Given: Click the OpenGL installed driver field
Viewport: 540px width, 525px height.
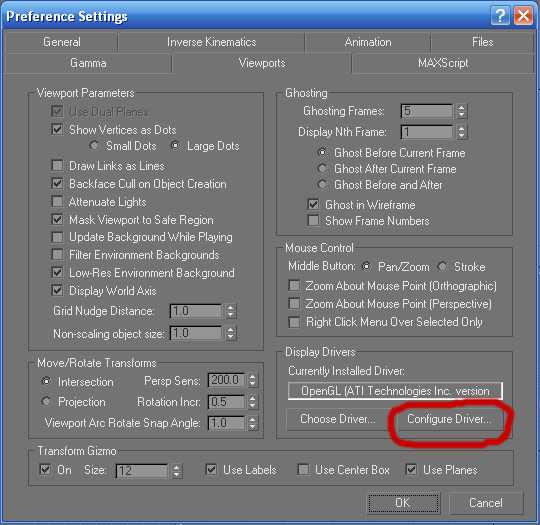Looking at the screenshot, I should [395, 391].
